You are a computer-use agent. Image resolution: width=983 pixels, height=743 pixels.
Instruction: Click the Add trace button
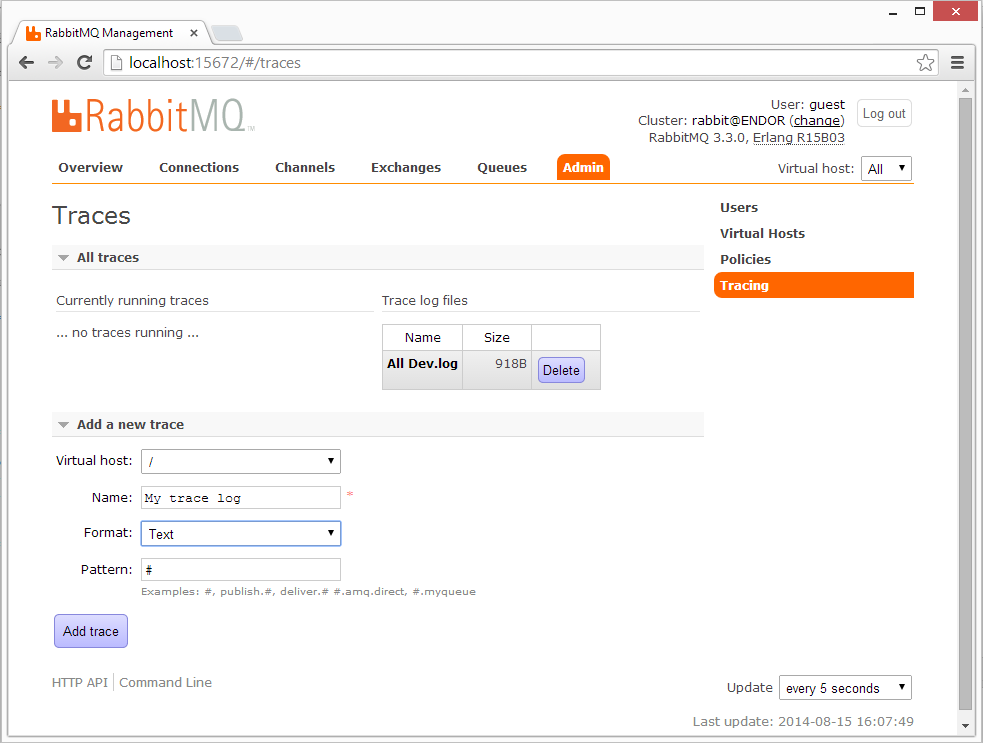pyautogui.click(x=91, y=631)
